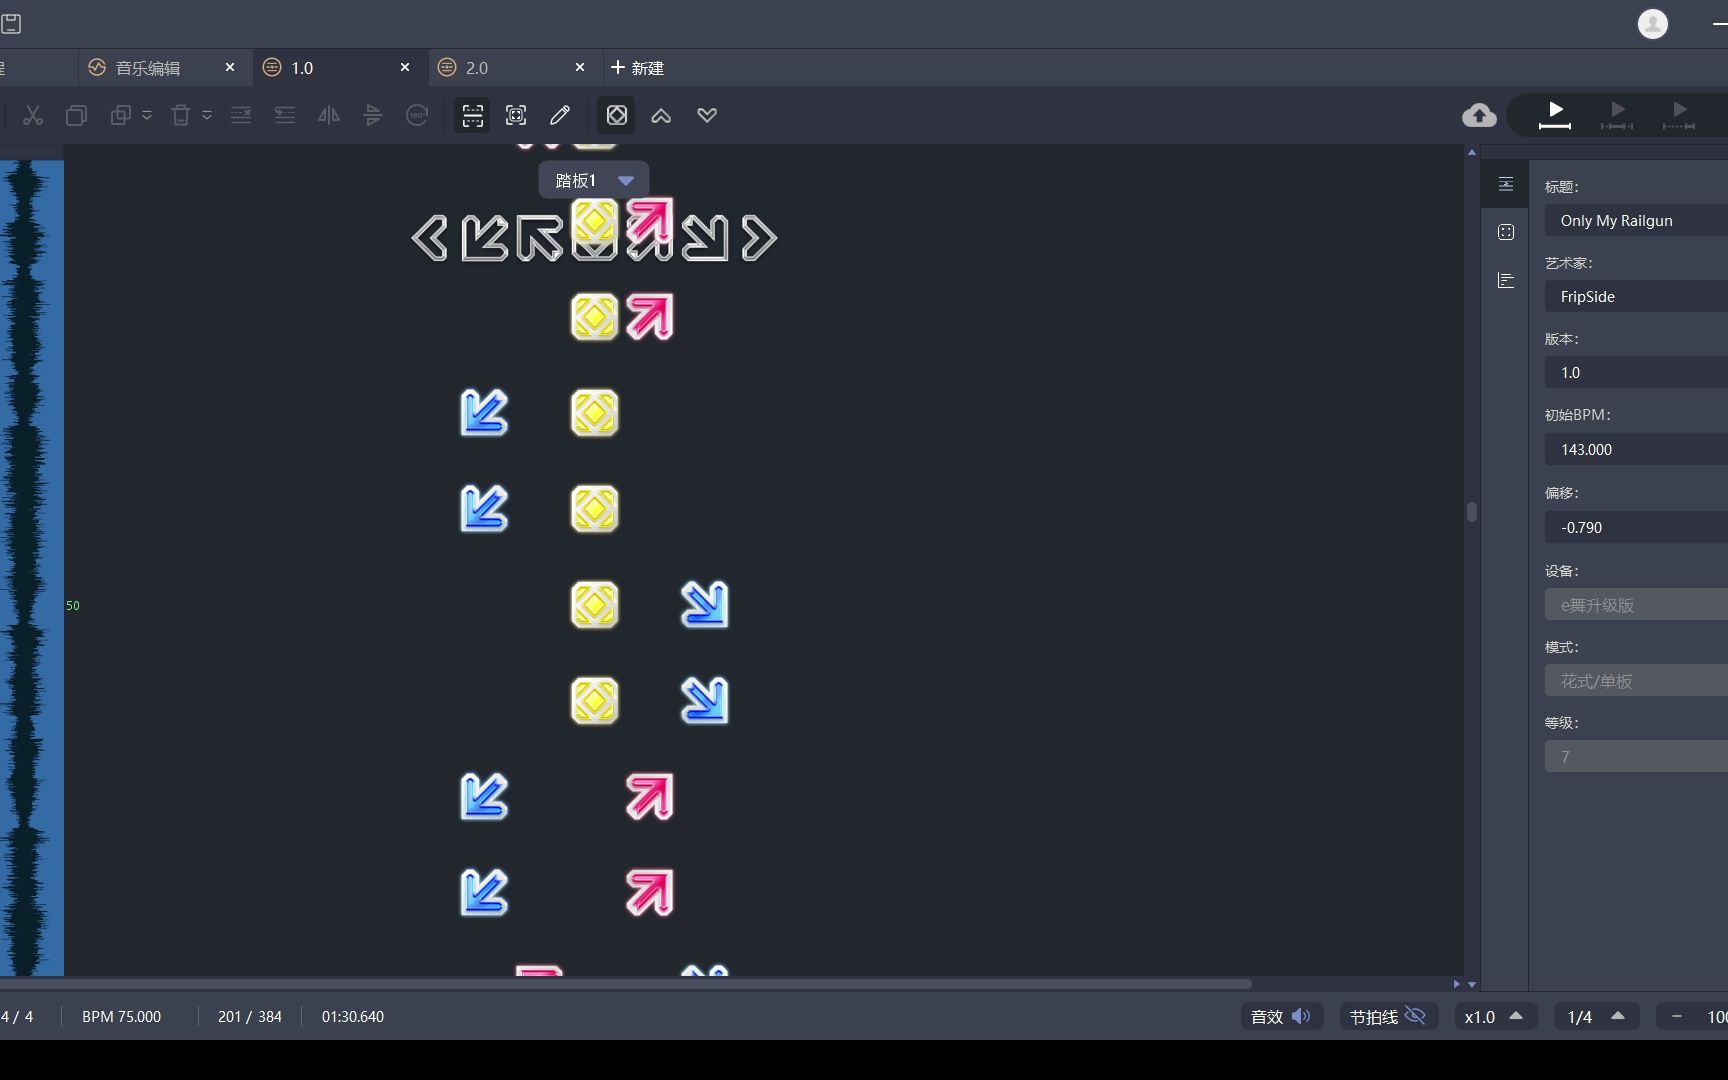Toggle the diamond note tool
This screenshot has height=1080, width=1728.
617,115
